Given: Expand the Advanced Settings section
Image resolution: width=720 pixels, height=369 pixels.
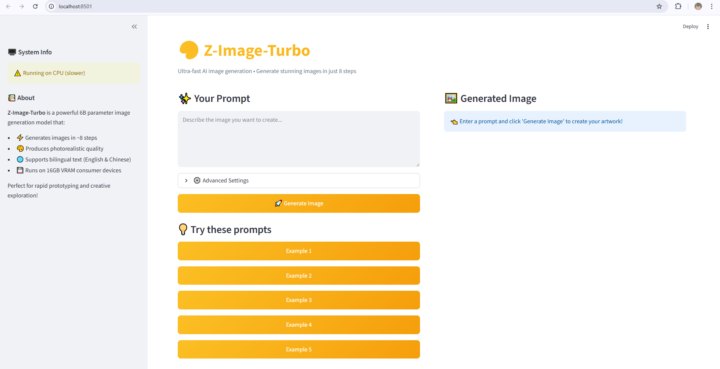Looking at the screenshot, I should click(x=298, y=180).
